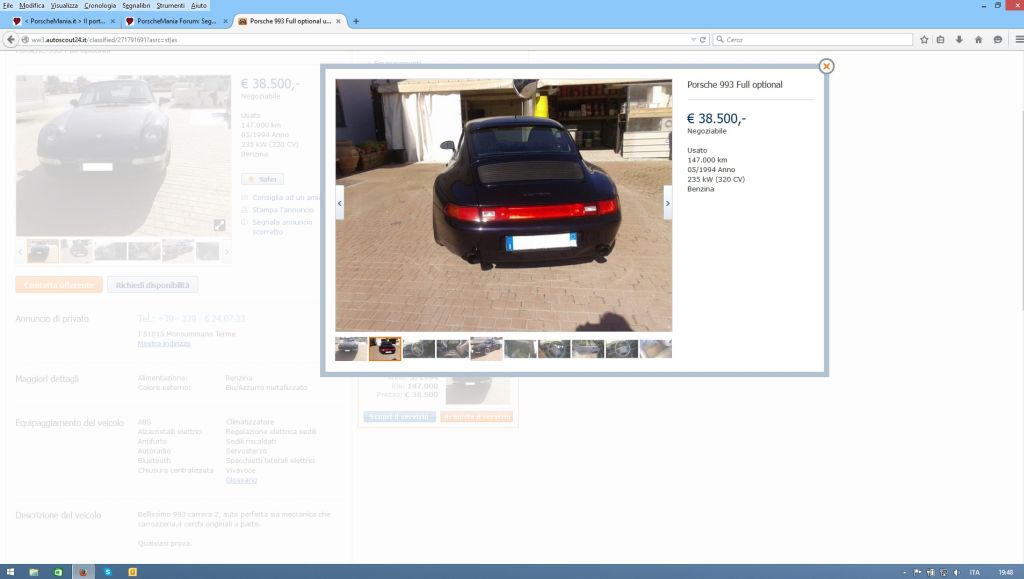Close the photo gallery popup
The height and width of the screenshot is (579, 1024).
[x=826, y=66]
